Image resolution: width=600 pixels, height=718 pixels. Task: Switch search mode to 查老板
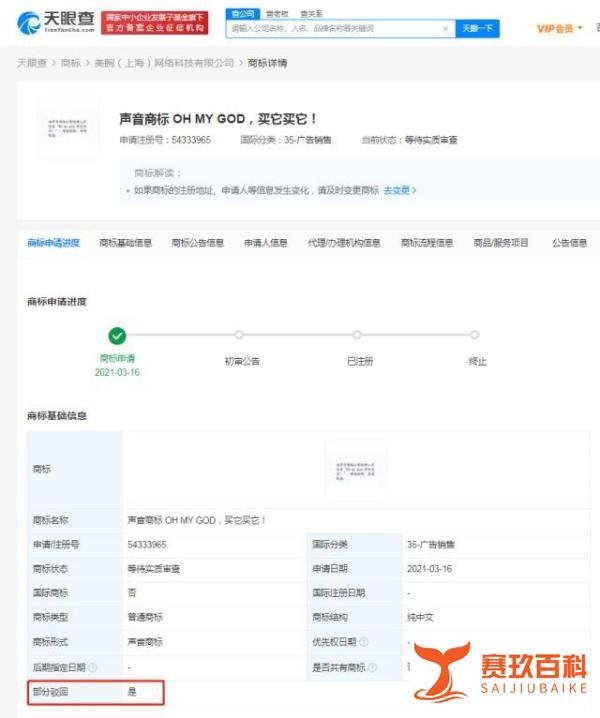(x=278, y=14)
